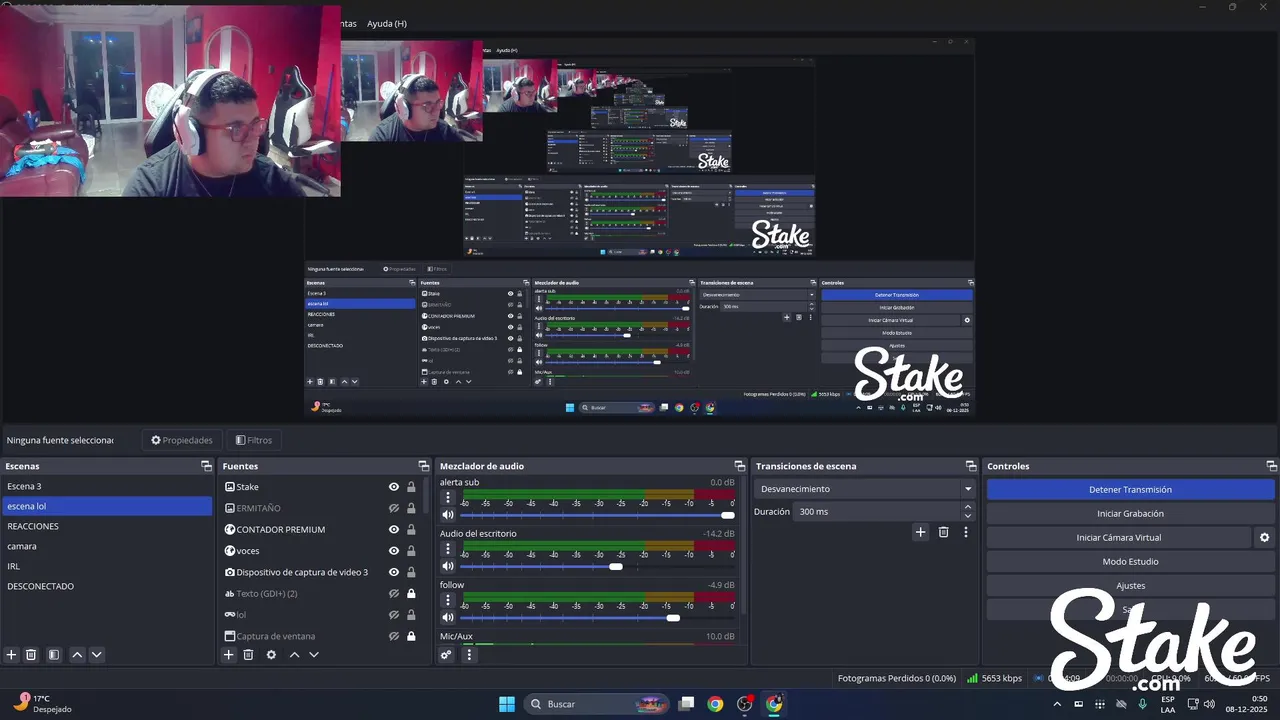This screenshot has width=1280, height=720.
Task: Start Iniciar Cámara Virtual
Action: [x=1119, y=538]
